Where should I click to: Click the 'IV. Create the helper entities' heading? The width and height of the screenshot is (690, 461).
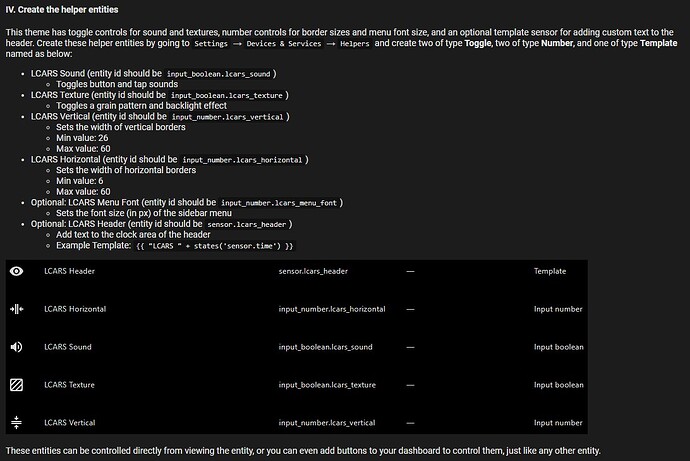coord(62,10)
